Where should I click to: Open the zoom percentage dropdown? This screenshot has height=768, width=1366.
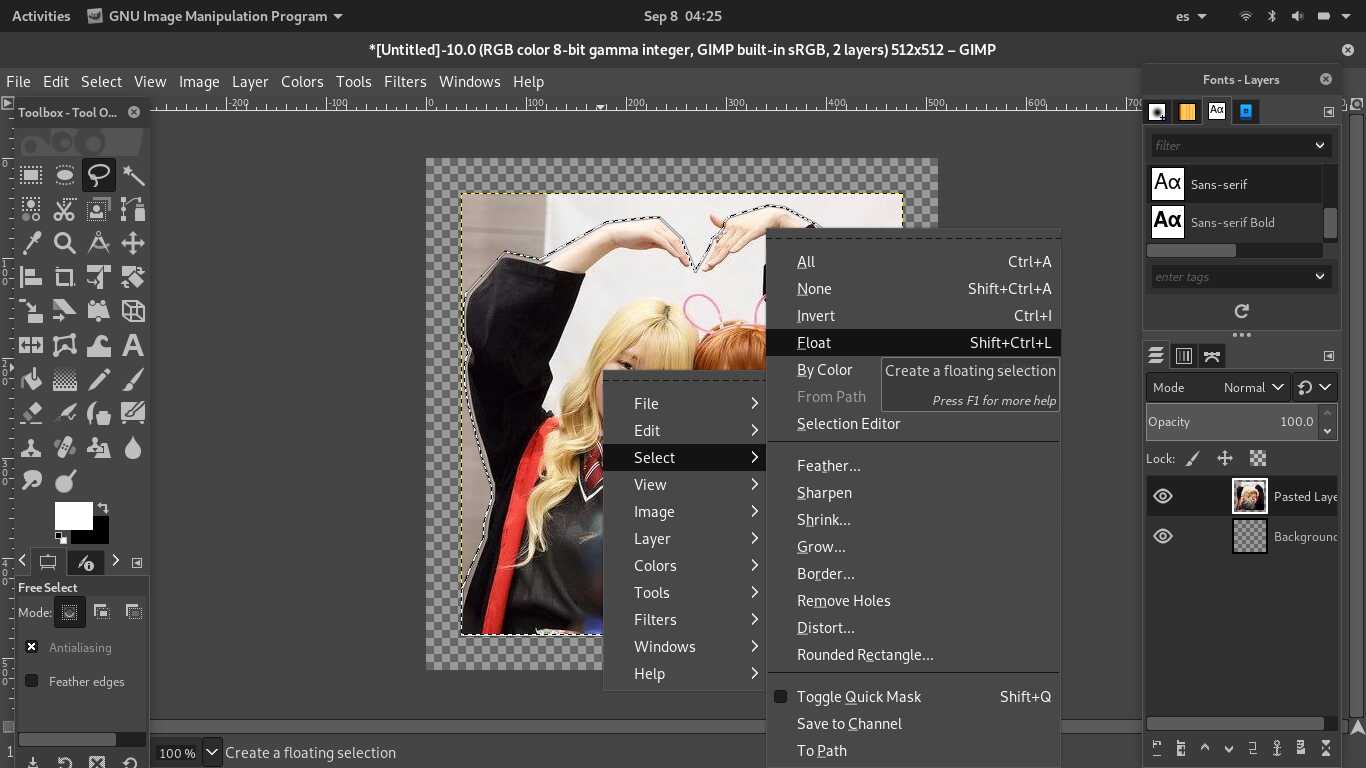(x=211, y=752)
